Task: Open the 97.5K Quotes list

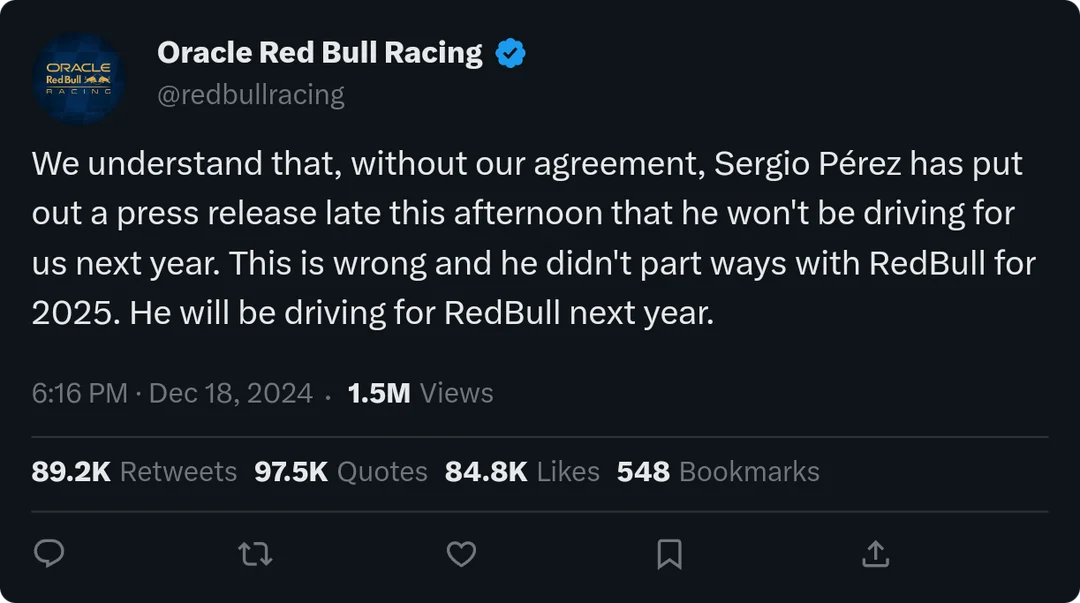Action: (341, 472)
